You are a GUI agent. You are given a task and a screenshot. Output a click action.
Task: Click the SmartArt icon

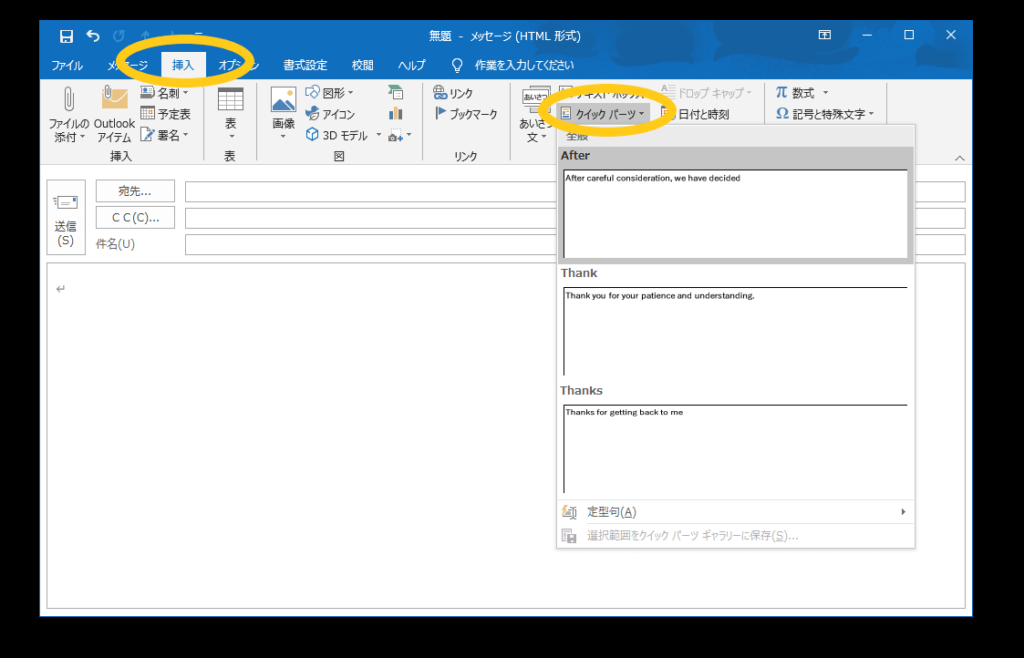coord(396,92)
